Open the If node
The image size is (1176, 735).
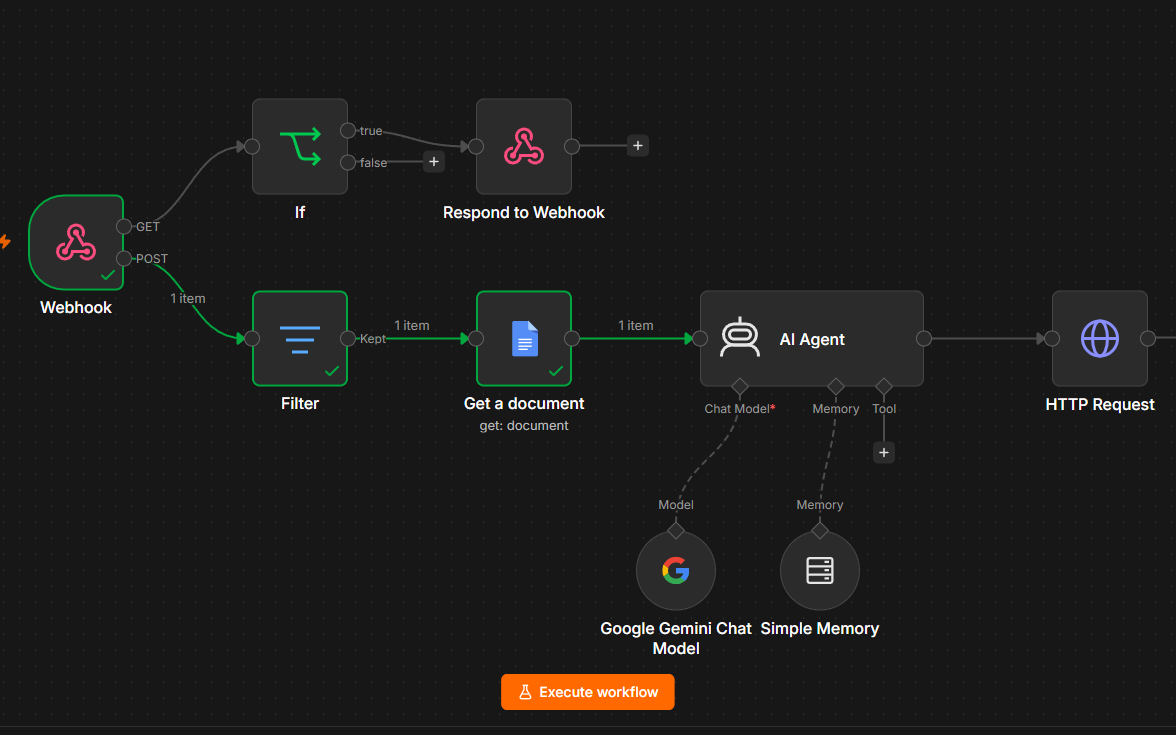[299, 146]
